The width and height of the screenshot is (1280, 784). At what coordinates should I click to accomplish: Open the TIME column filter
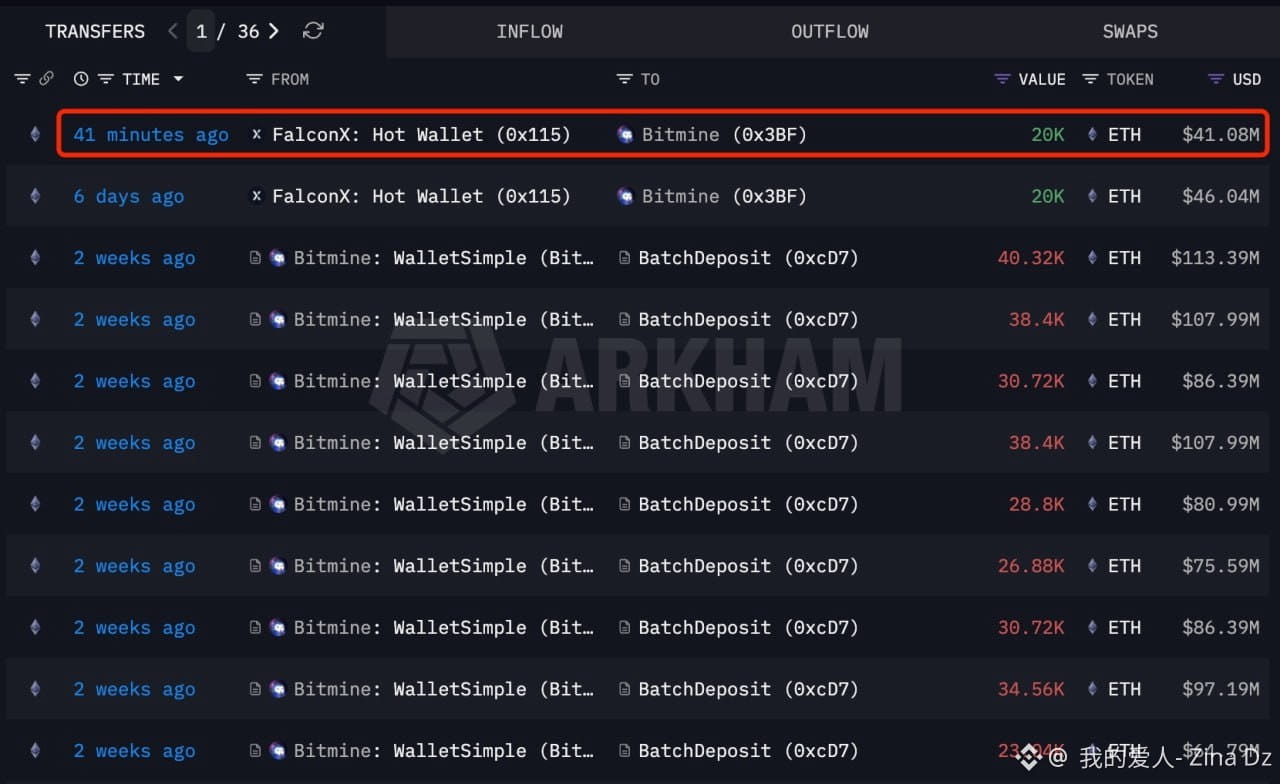tap(104, 79)
